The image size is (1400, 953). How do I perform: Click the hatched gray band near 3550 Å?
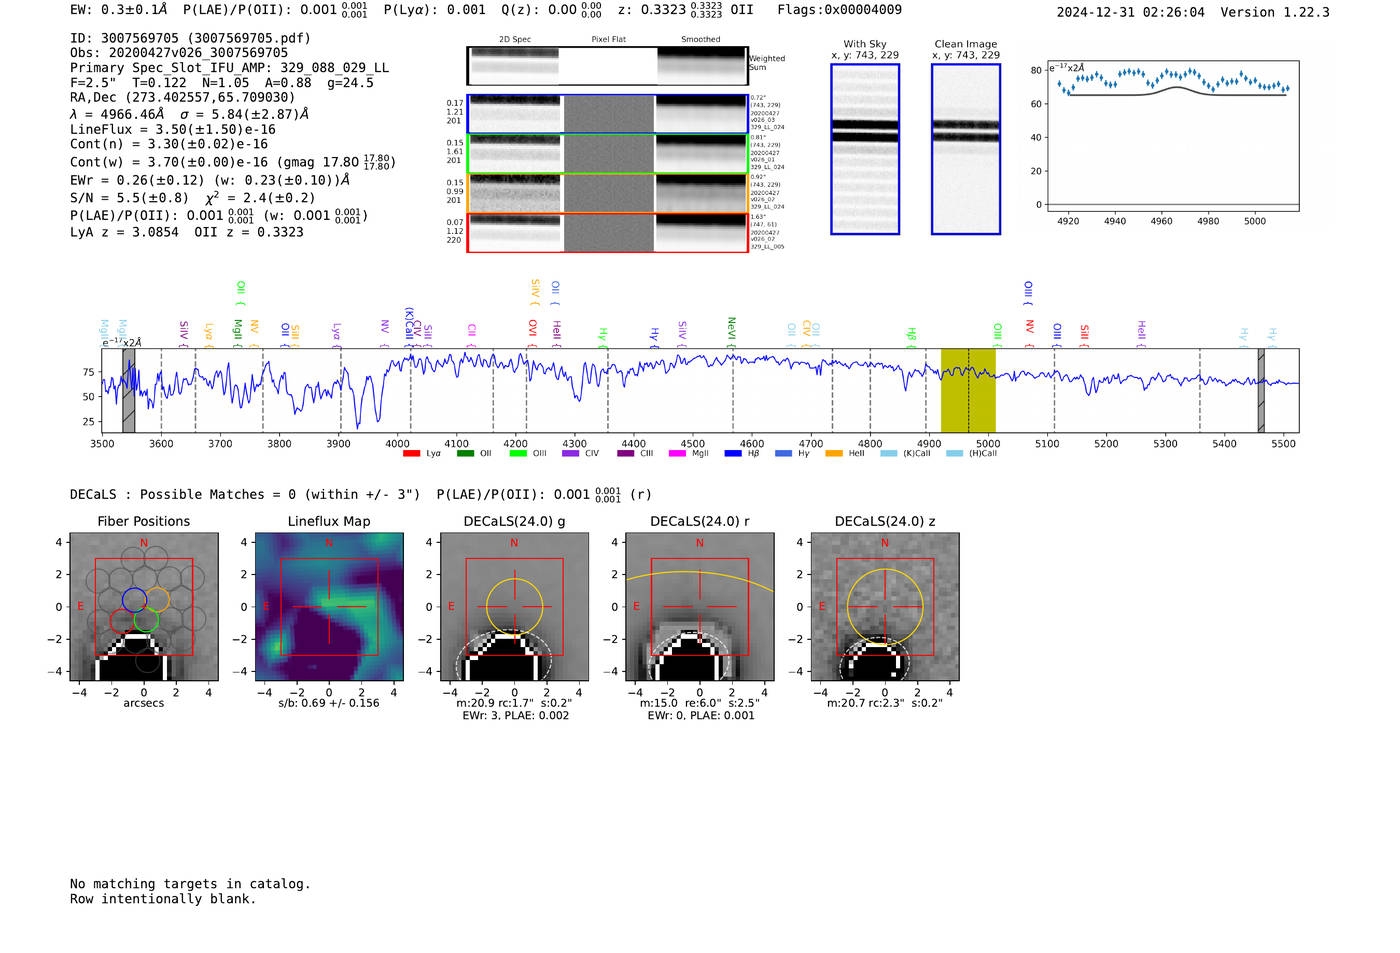tap(128, 390)
